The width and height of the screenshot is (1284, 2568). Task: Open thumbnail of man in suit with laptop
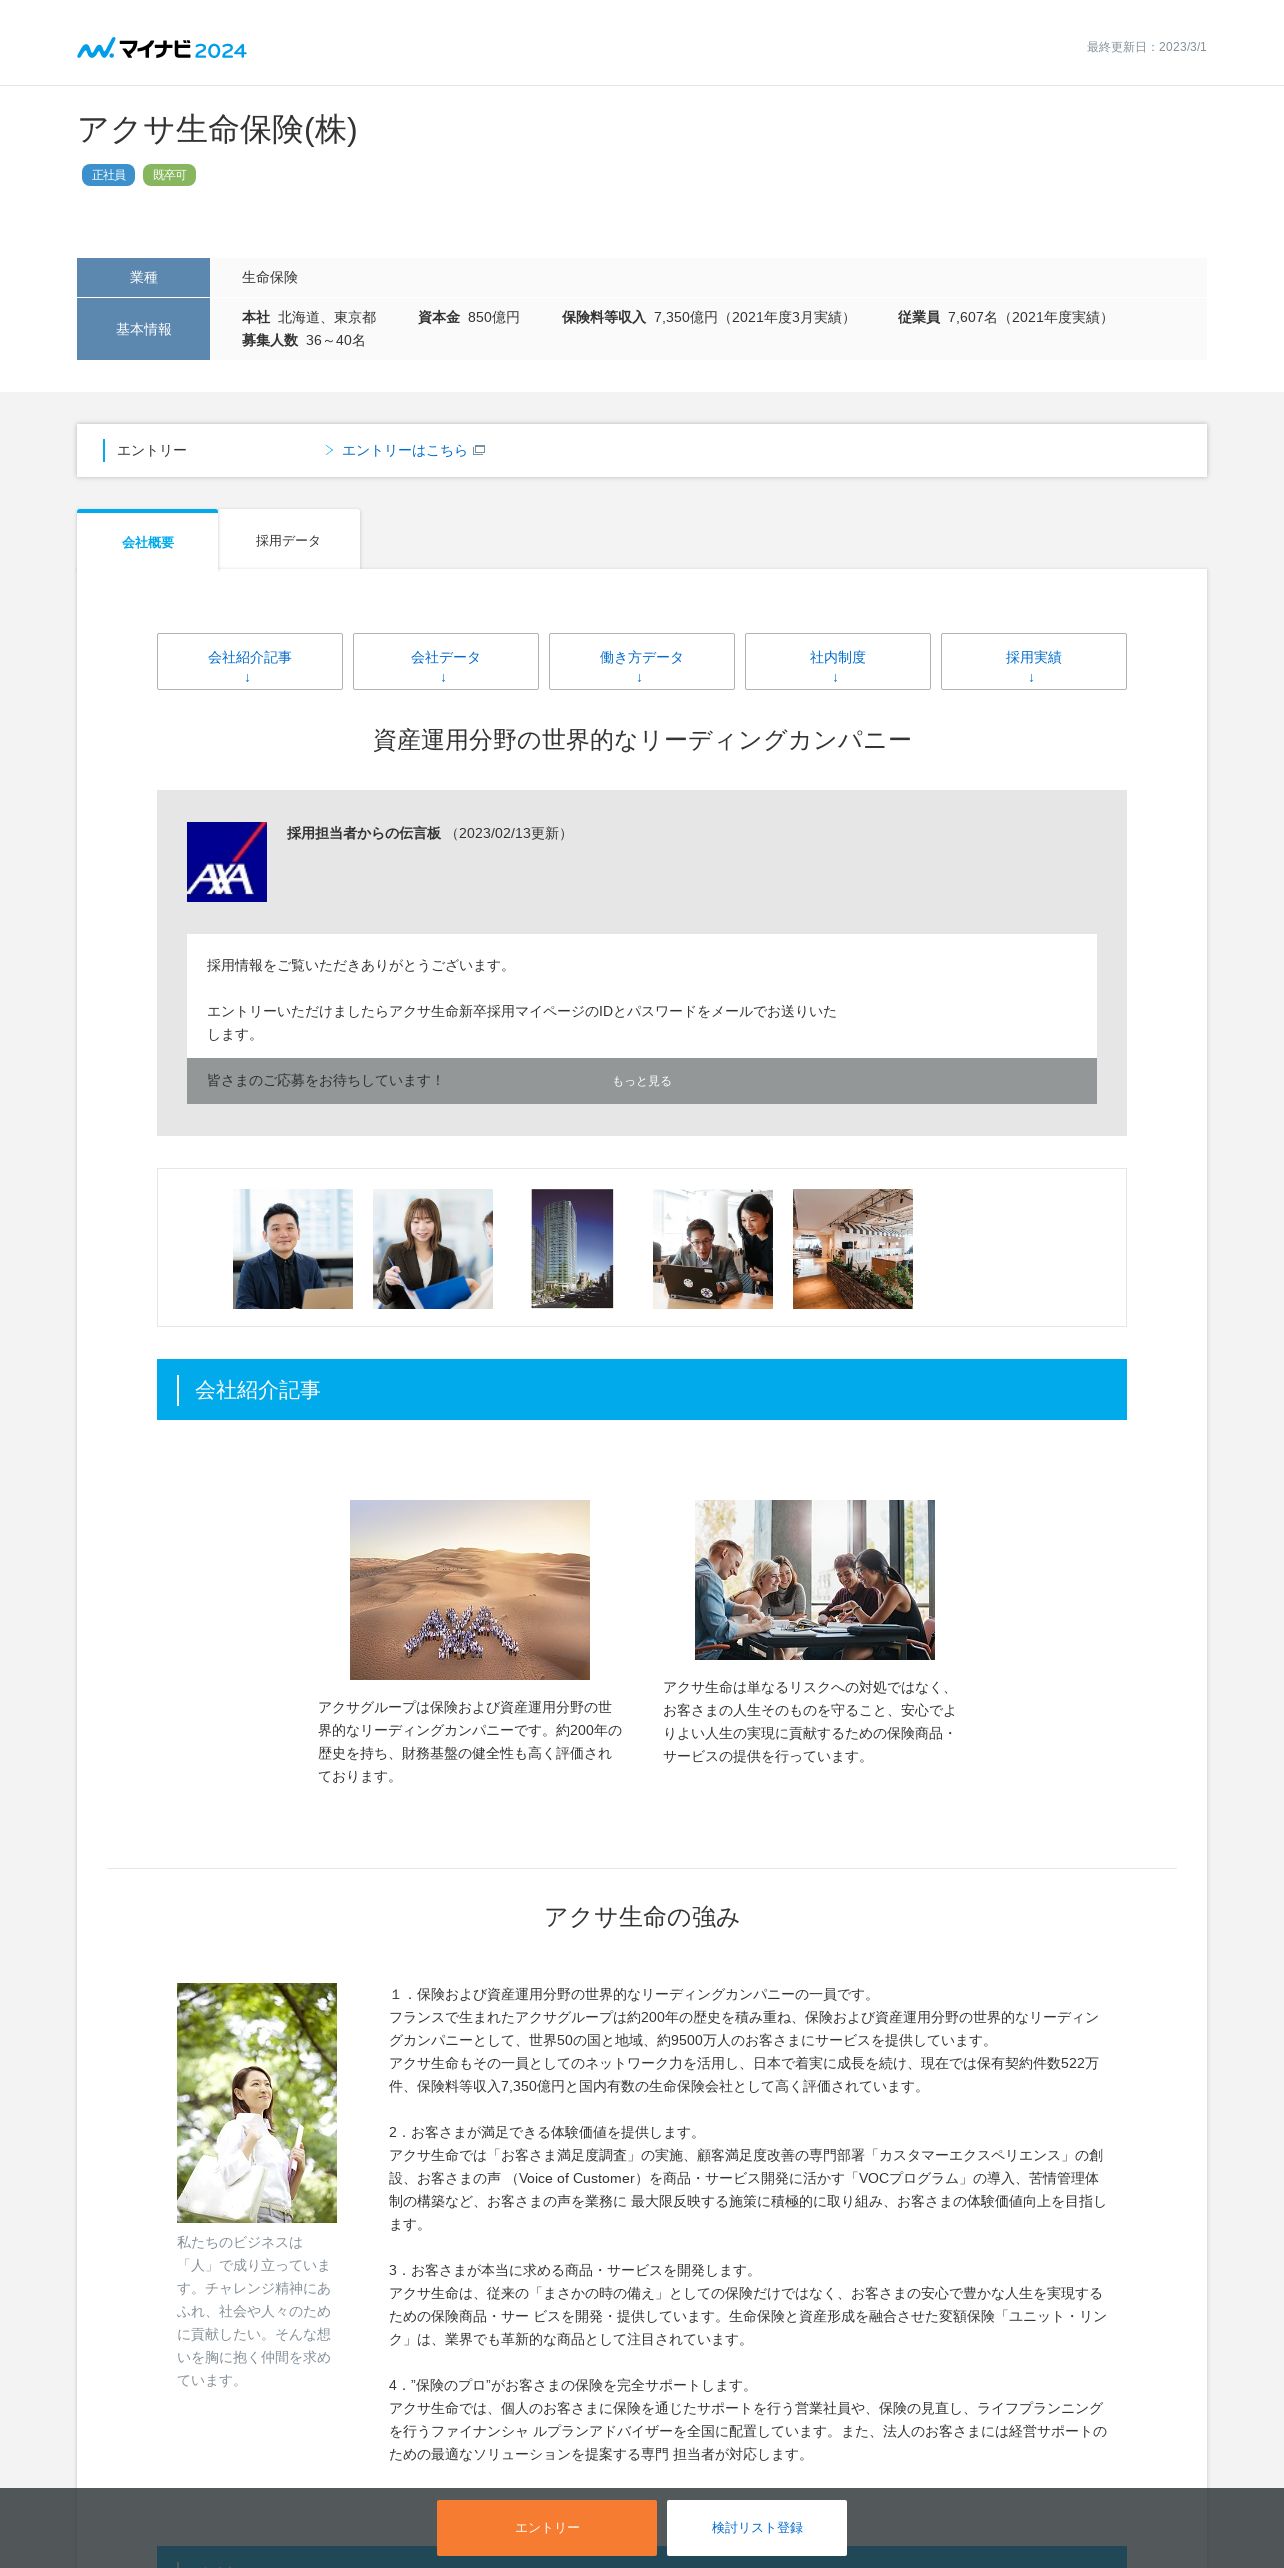pyautogui.click(x=293, y=1249)
